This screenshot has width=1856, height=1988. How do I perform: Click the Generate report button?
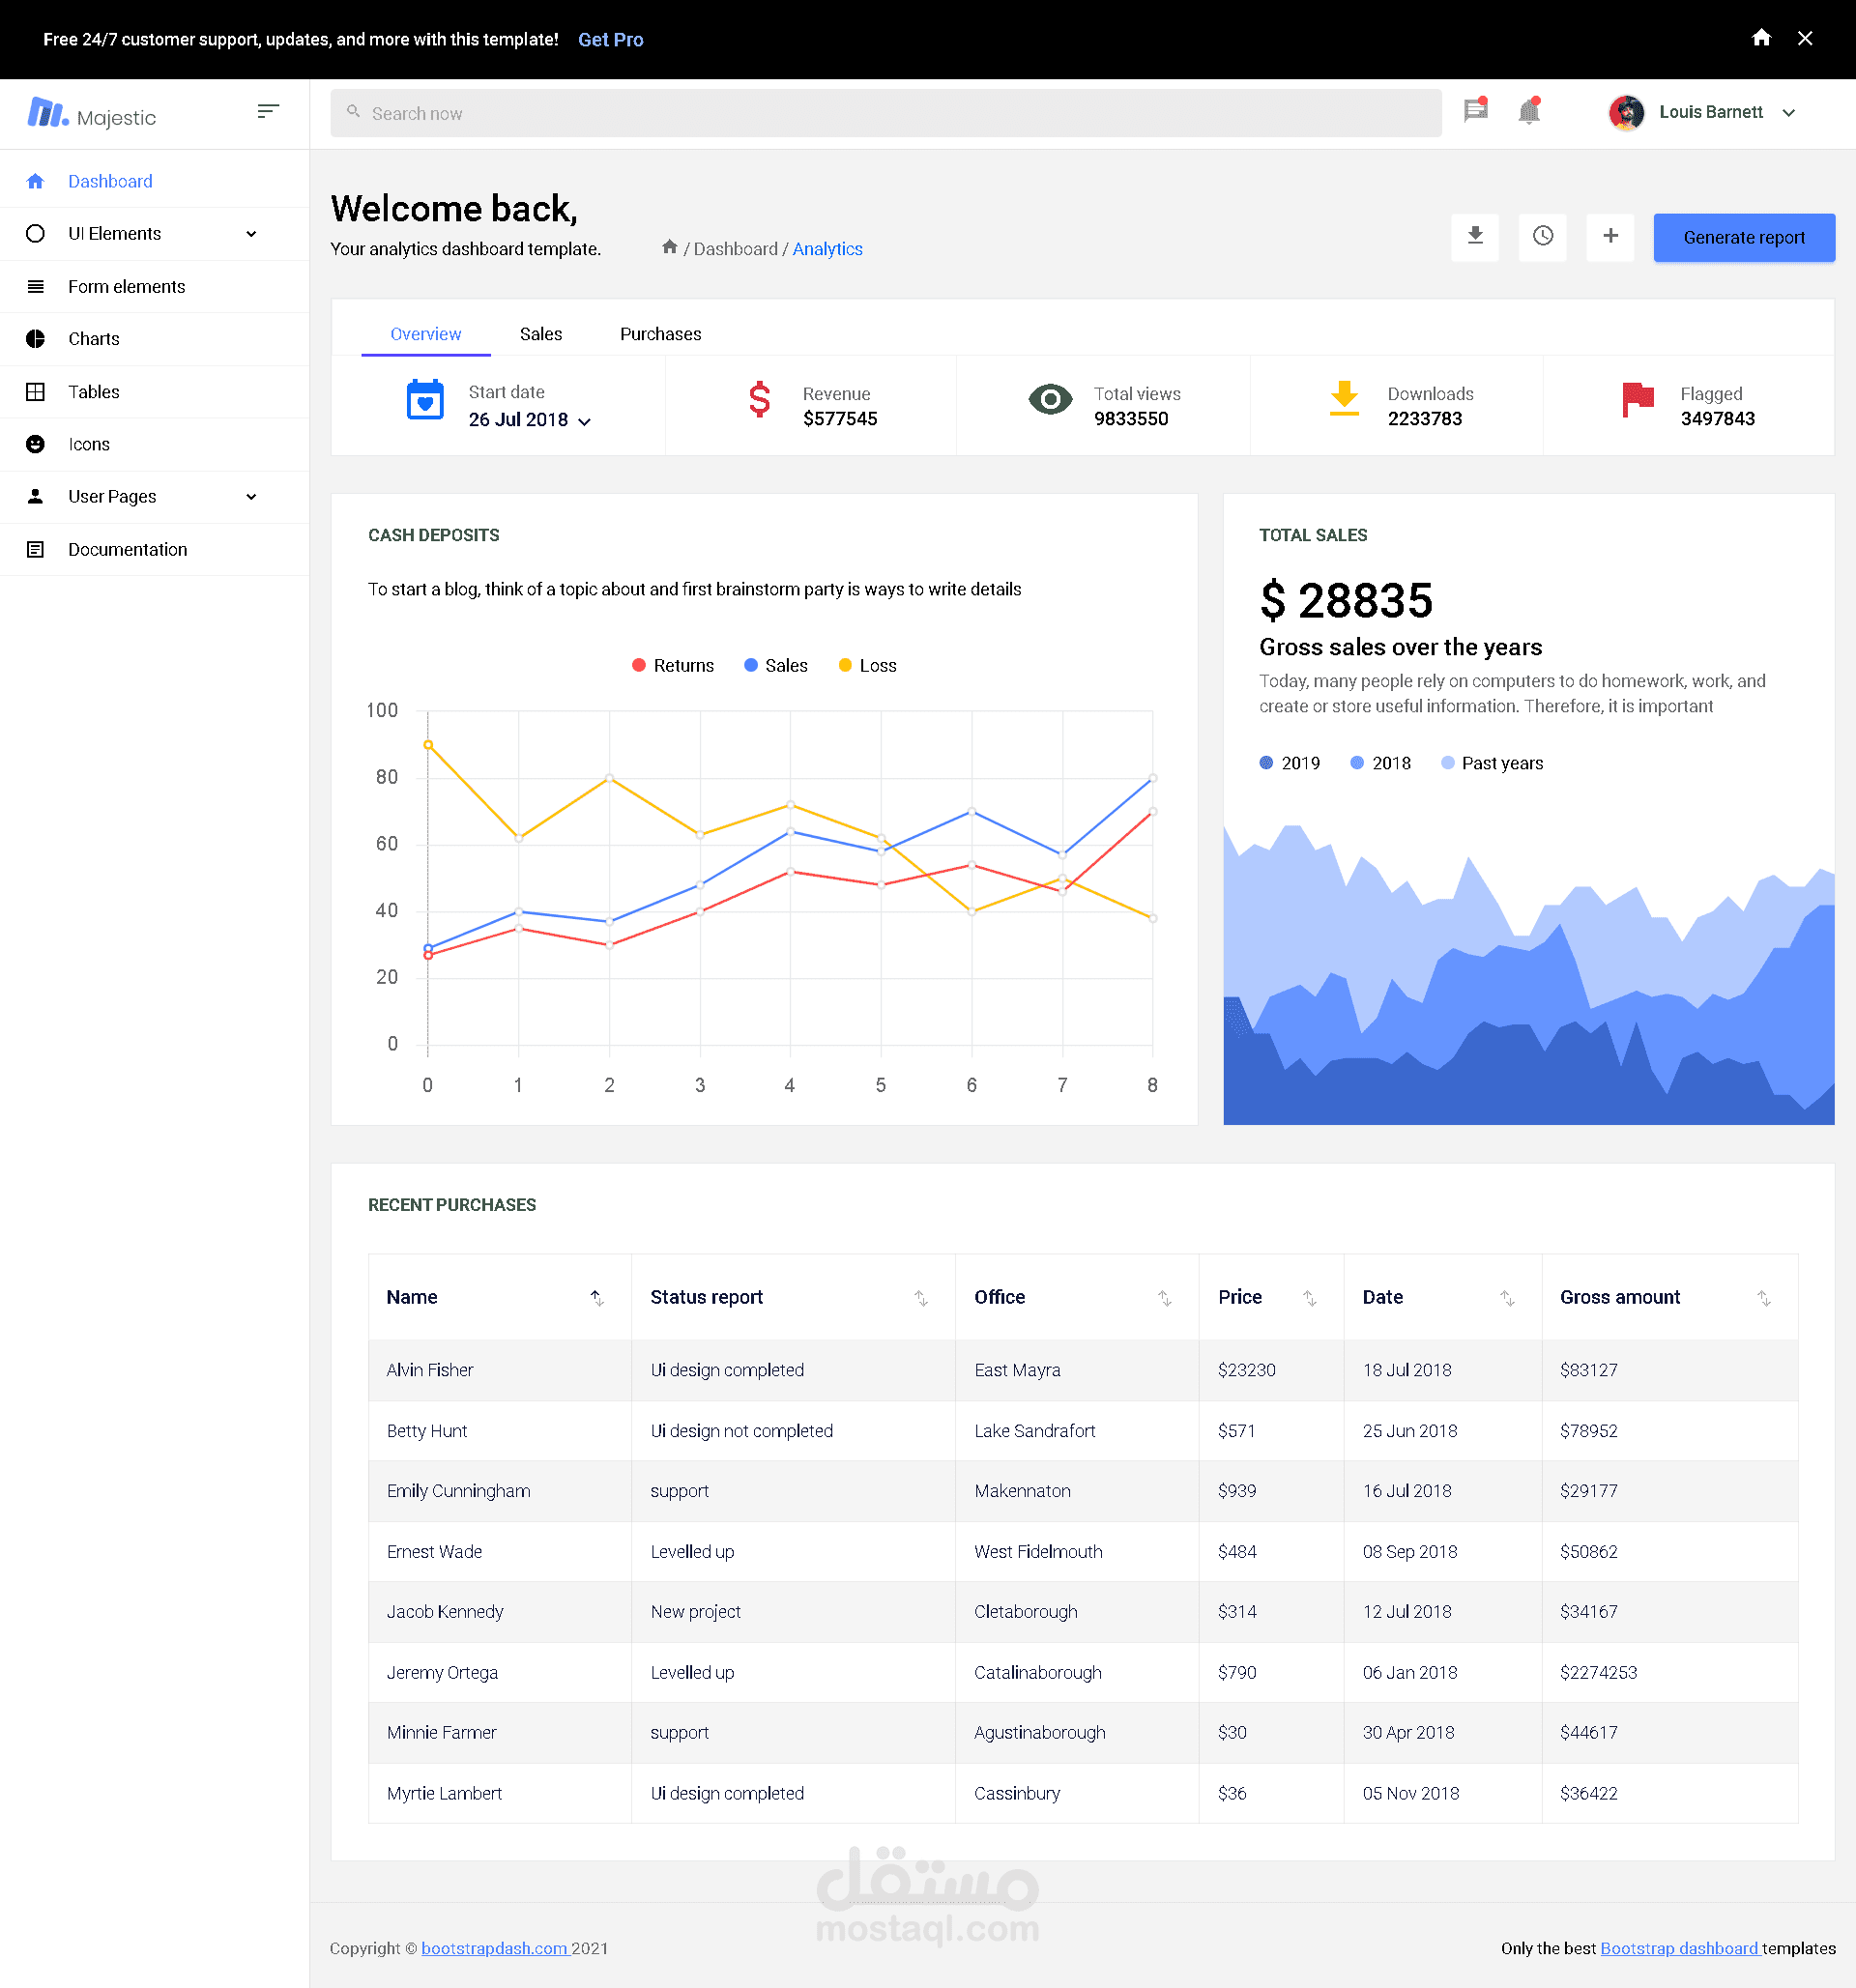[x=1743, y=238]
